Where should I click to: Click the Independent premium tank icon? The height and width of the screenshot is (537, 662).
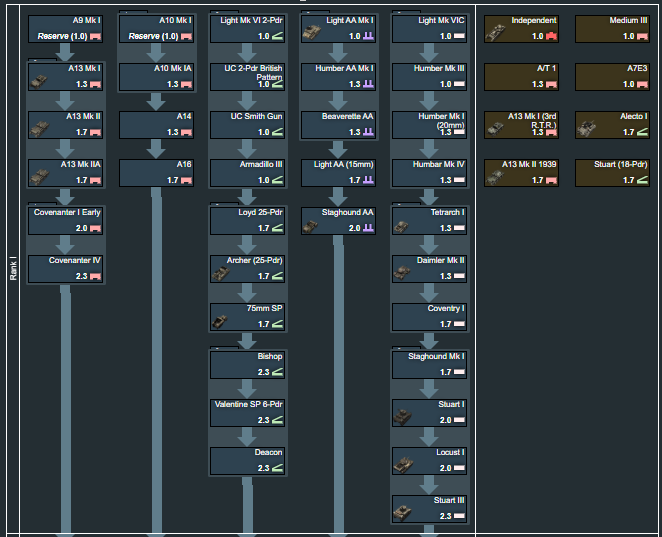pyautogui.click(x=497, y=33)
